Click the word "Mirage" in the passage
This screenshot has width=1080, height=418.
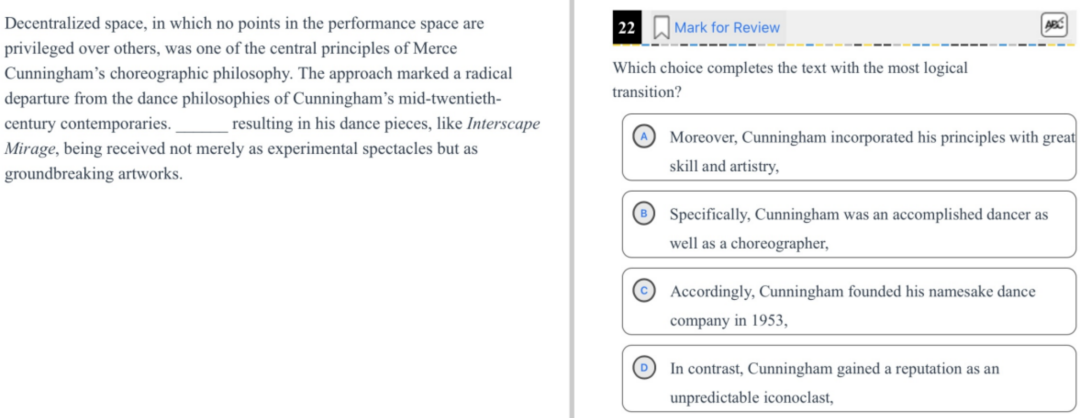[x=30, y=149]
